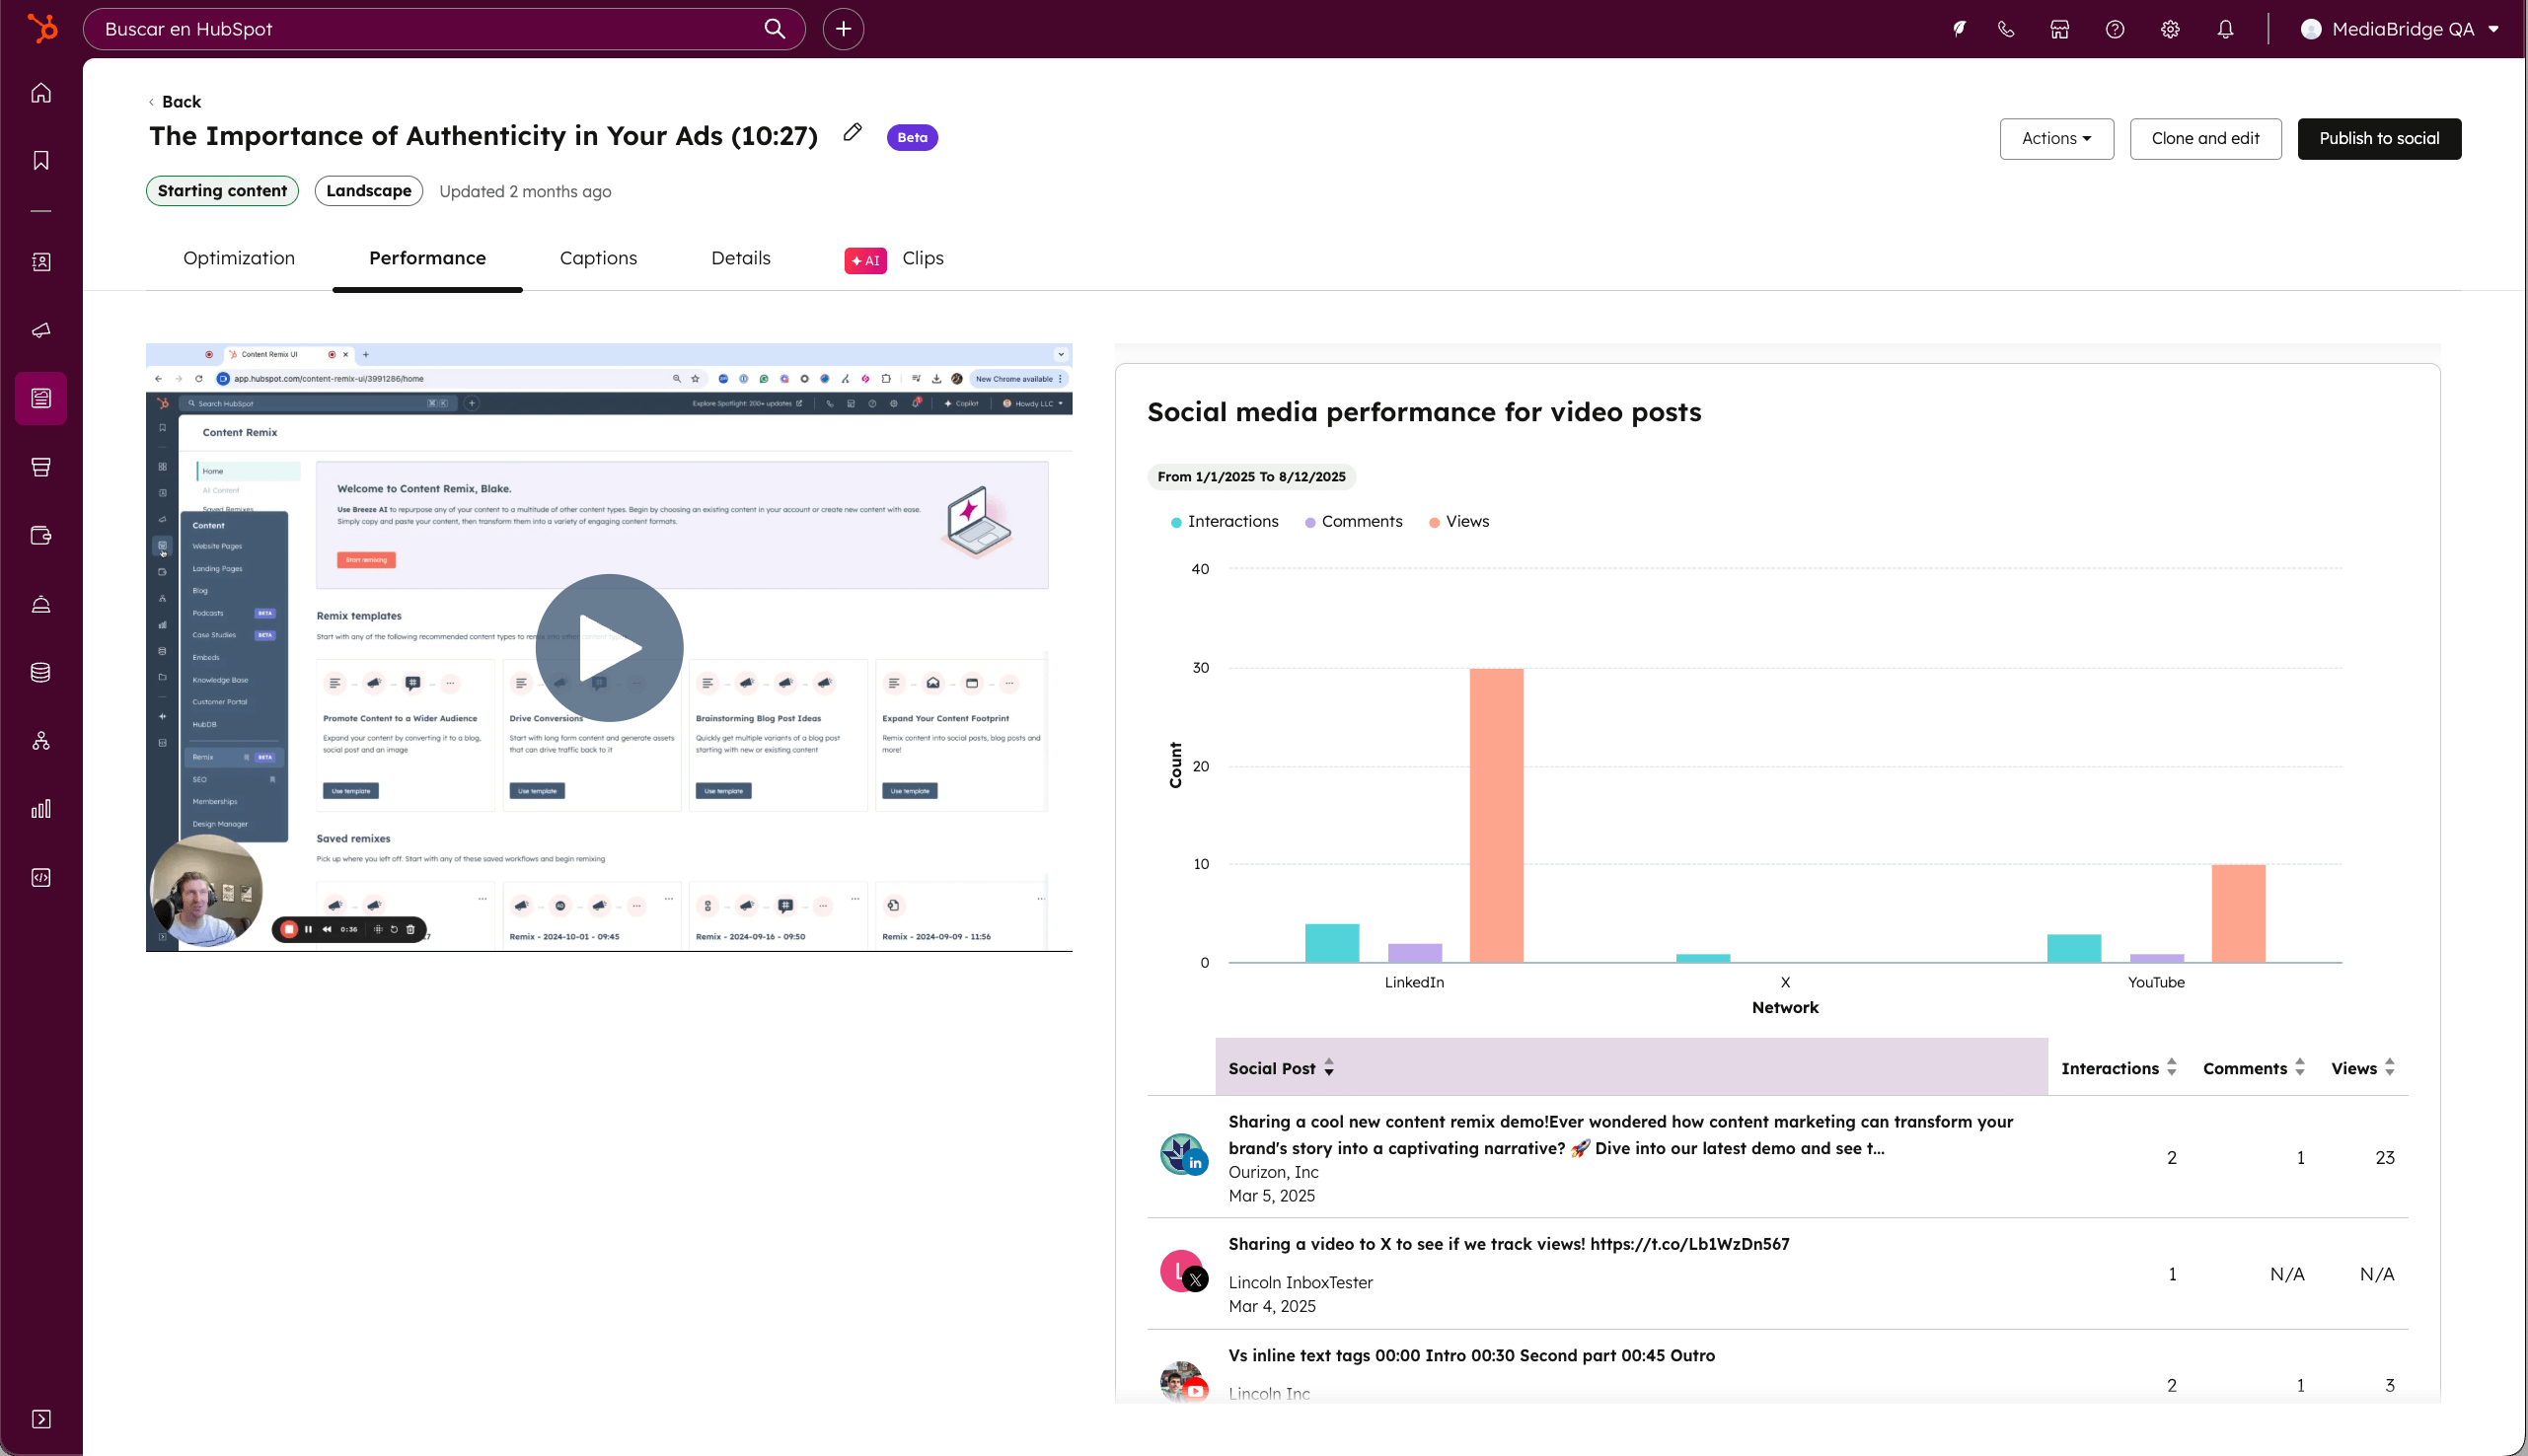Open Automation workflows sidebar icon
The height and width of the screenshot is (1456, 2528).
click(41, 740)
